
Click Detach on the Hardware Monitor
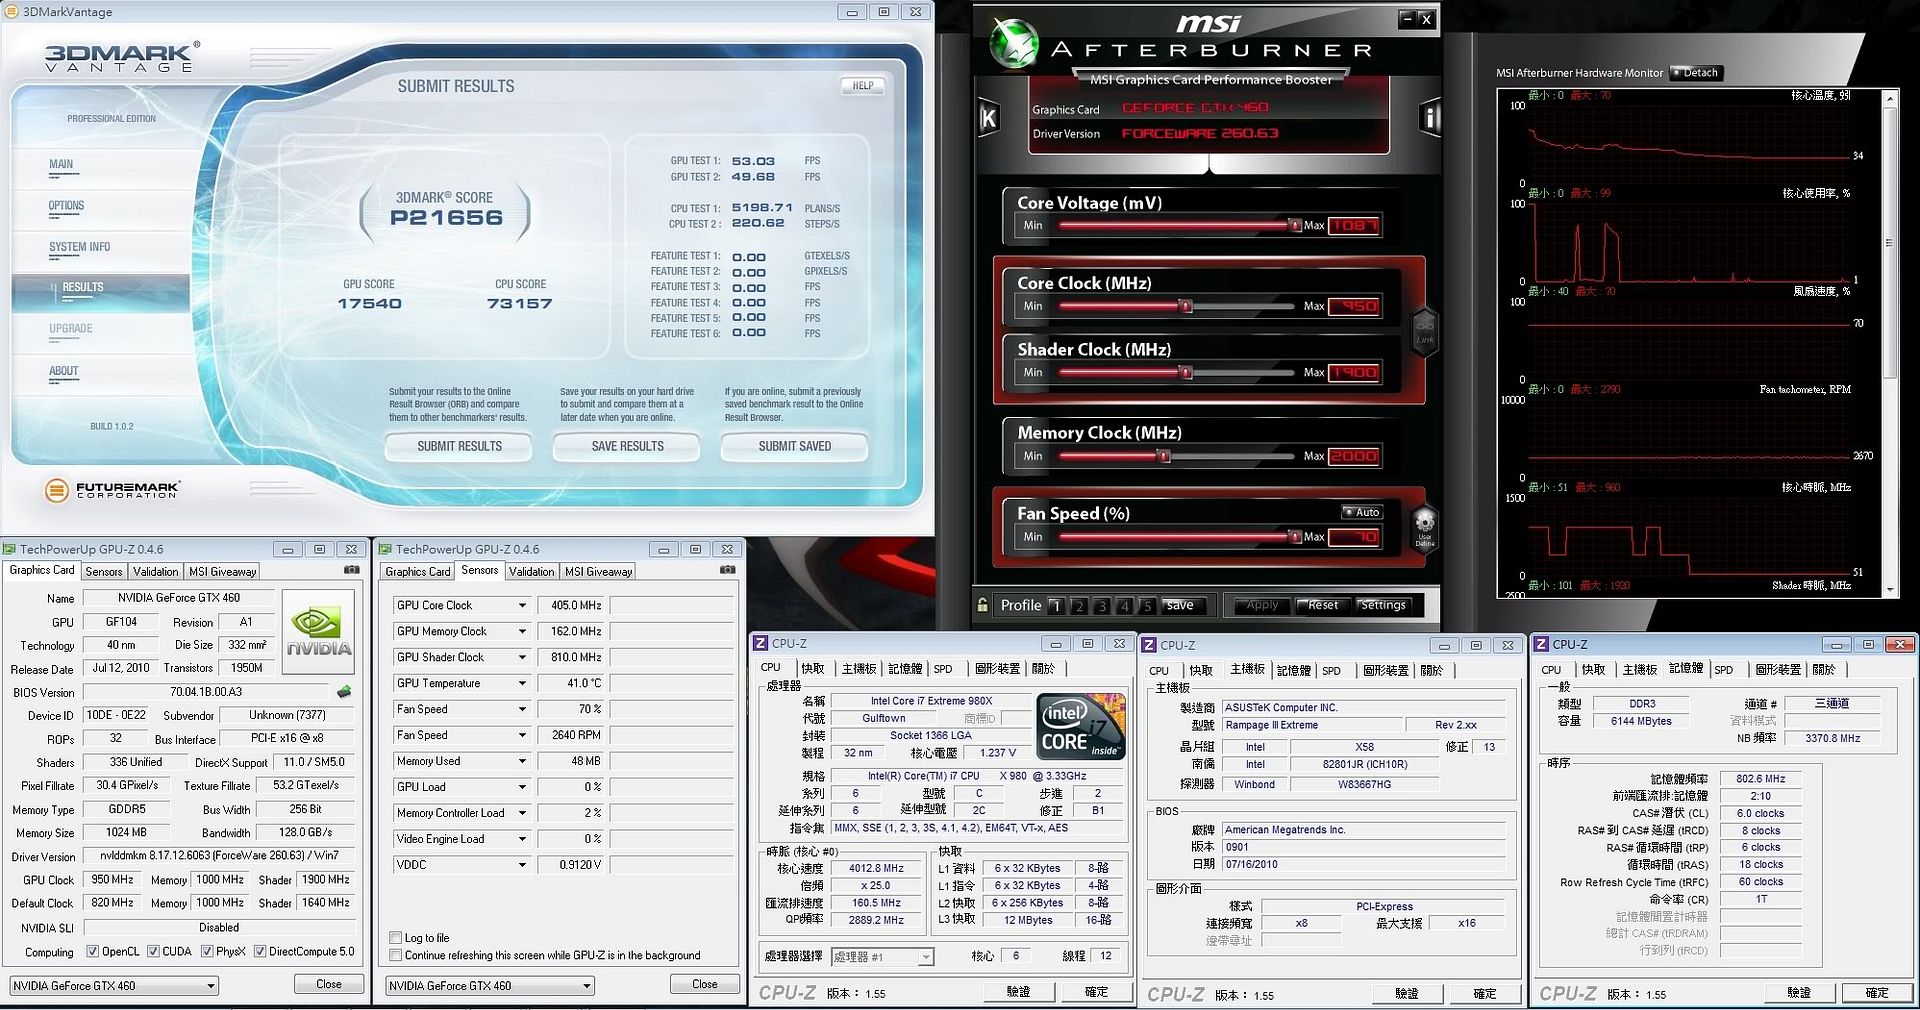point(1694,73)
